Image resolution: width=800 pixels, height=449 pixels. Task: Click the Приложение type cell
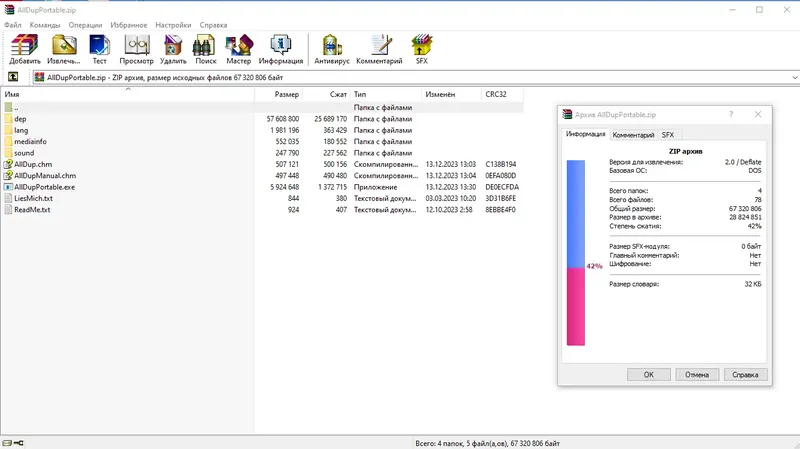(x=375, y=187)
